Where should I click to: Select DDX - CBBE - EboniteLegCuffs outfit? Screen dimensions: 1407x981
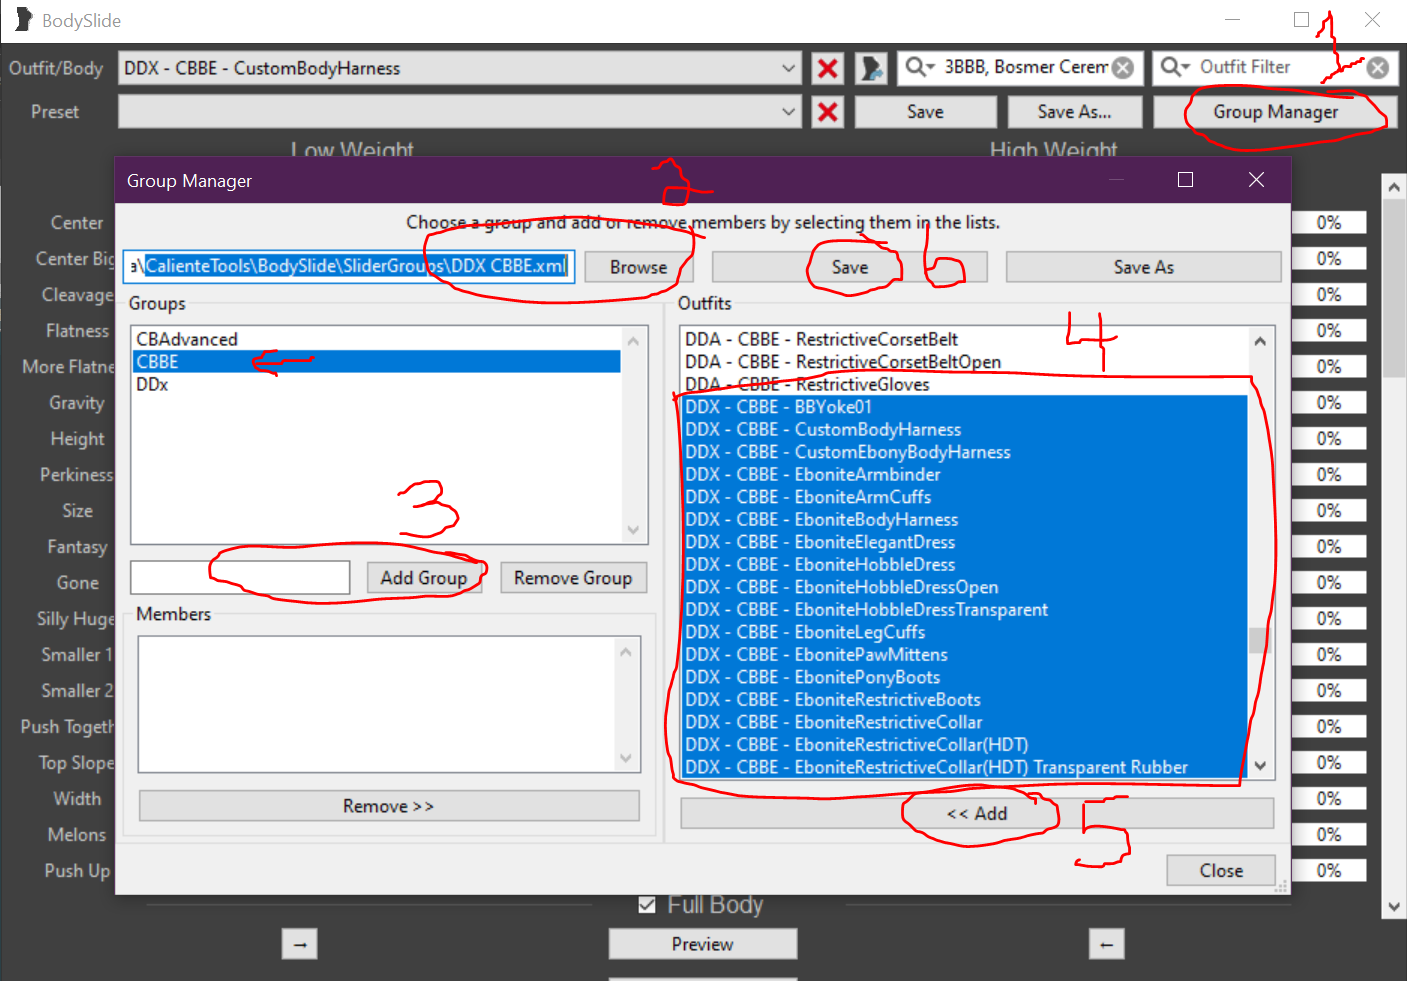coord(964,632)
